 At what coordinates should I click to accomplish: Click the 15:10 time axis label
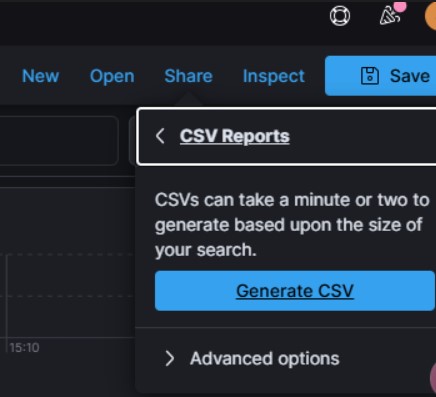click(24, 348)
